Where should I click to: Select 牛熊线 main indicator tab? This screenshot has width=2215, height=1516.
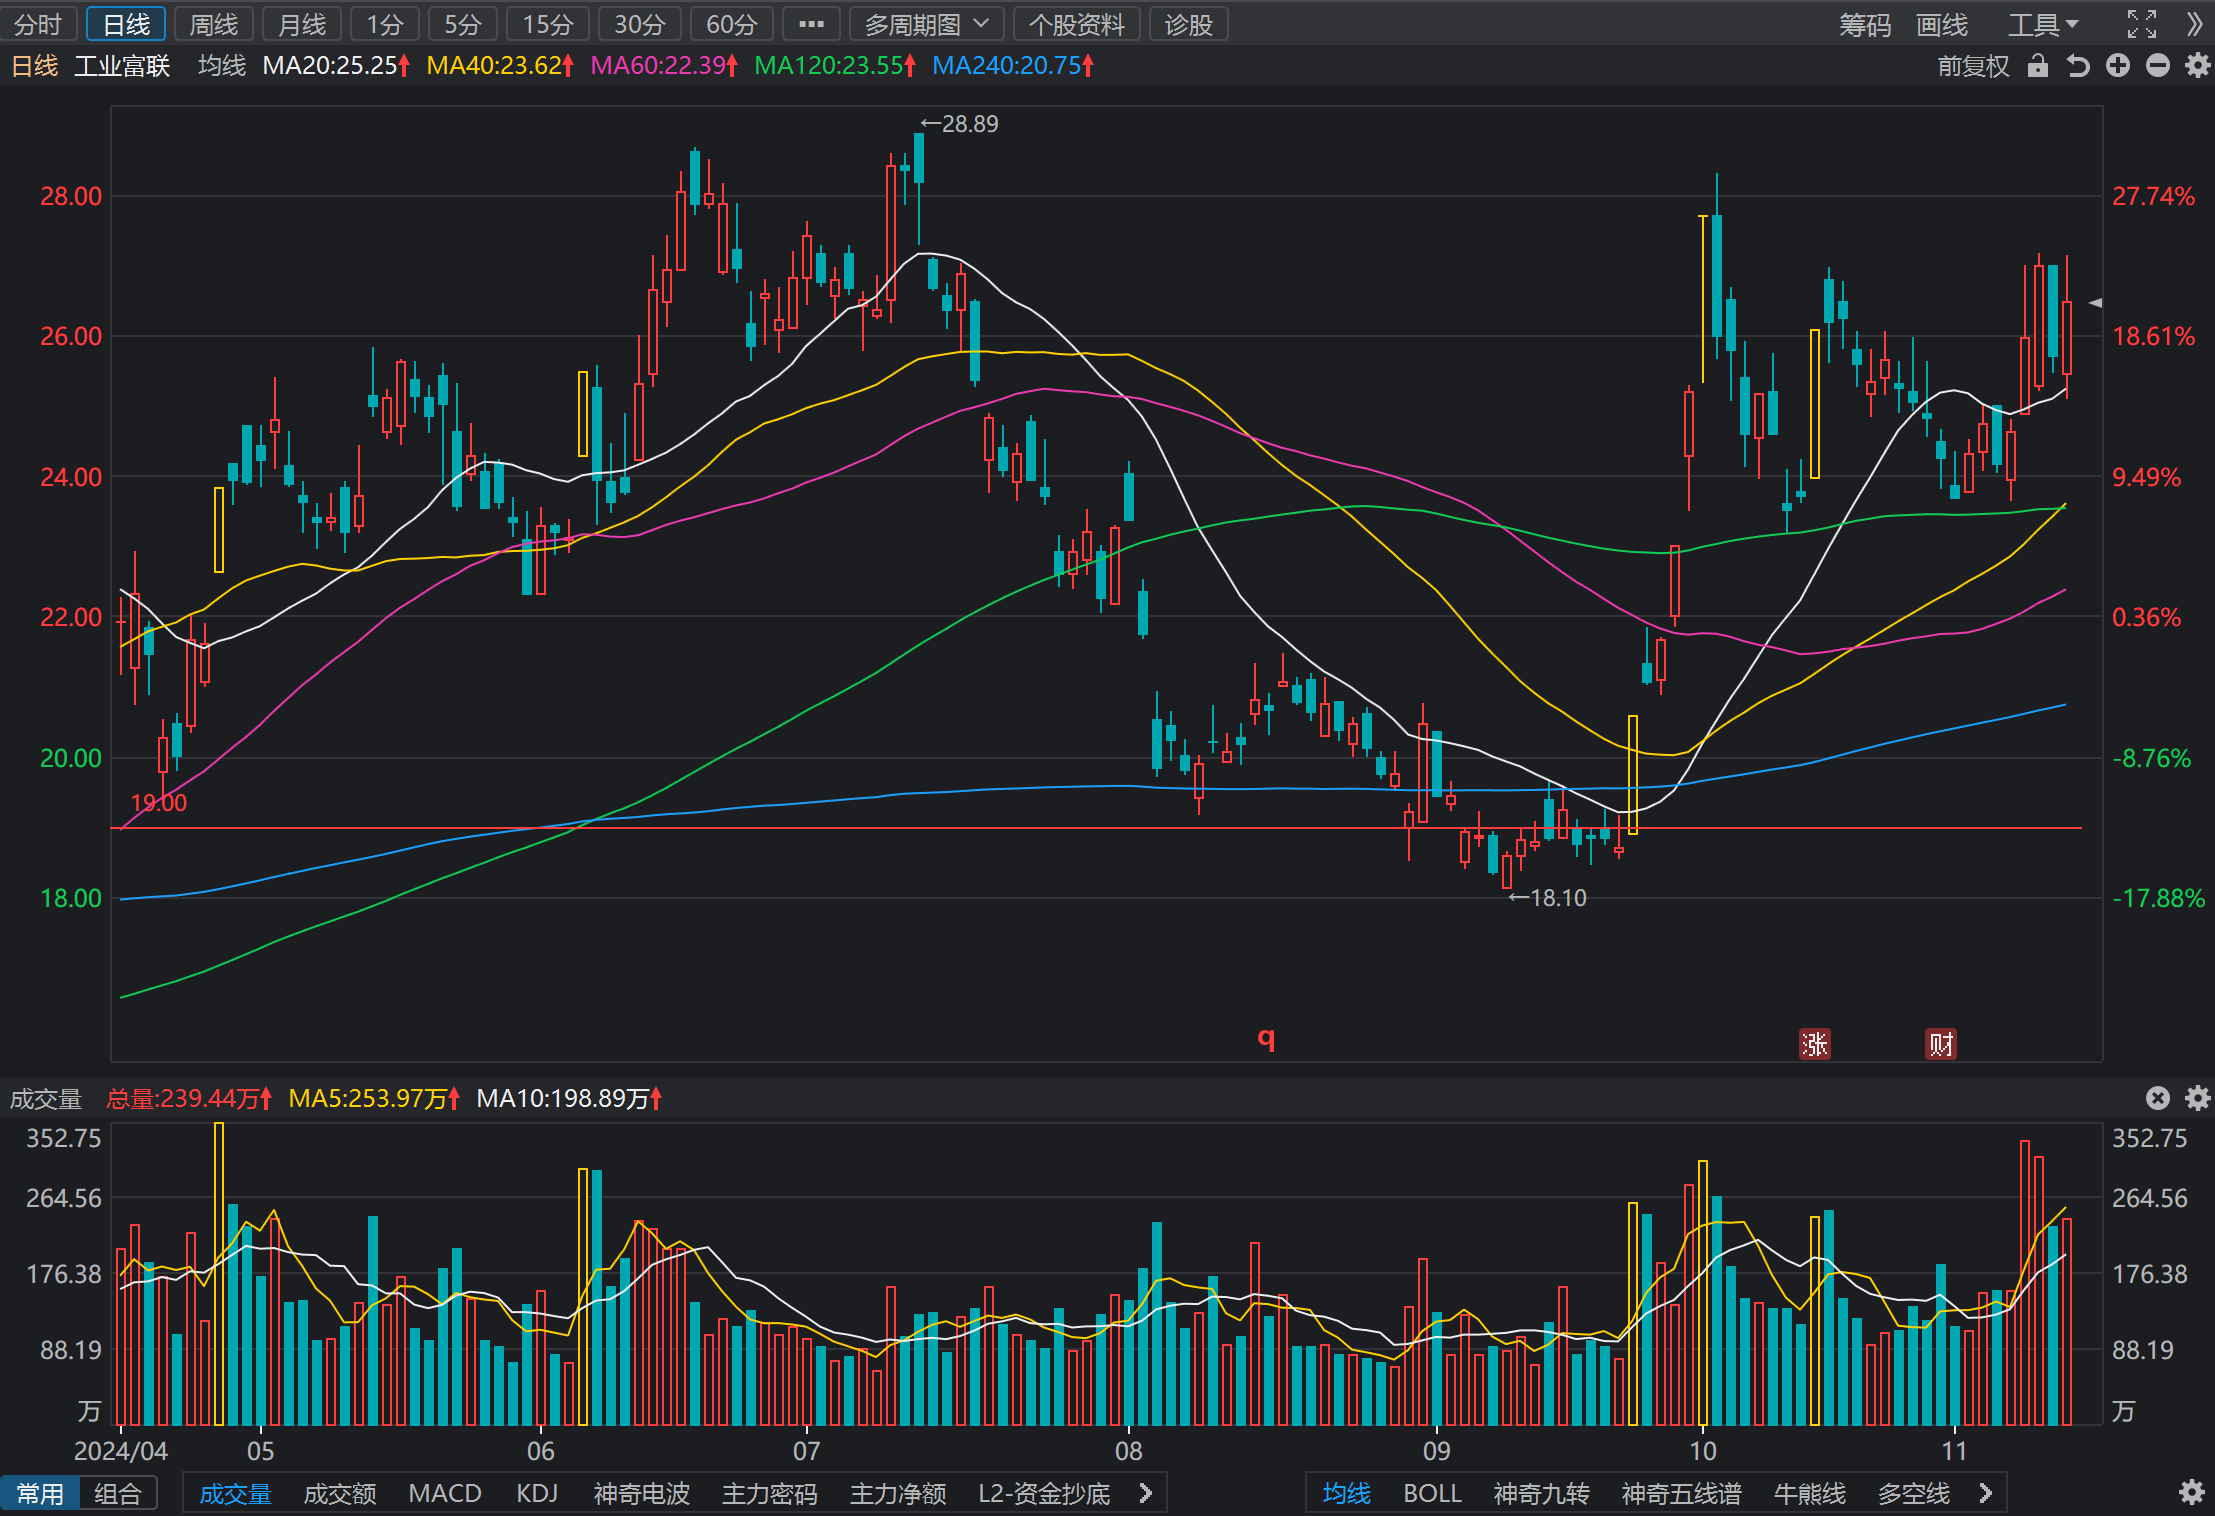coord(1809,1493)
